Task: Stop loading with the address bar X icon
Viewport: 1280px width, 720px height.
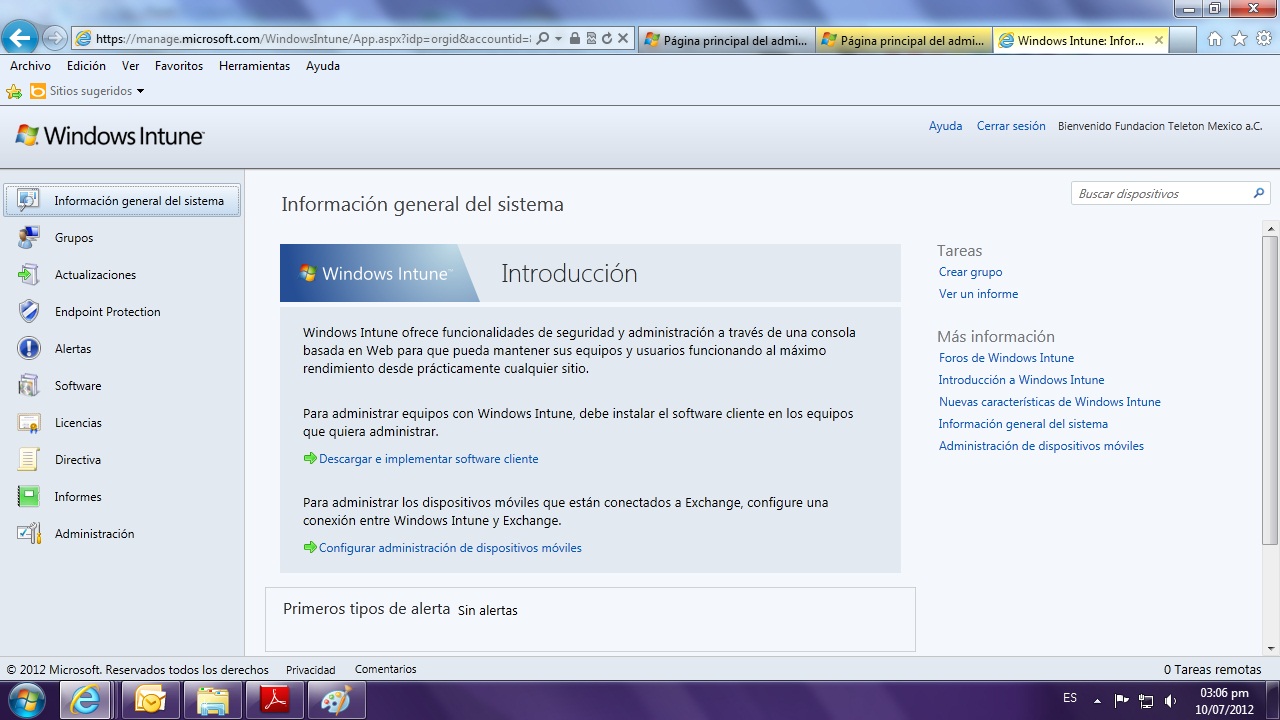Action: point(622,39)
